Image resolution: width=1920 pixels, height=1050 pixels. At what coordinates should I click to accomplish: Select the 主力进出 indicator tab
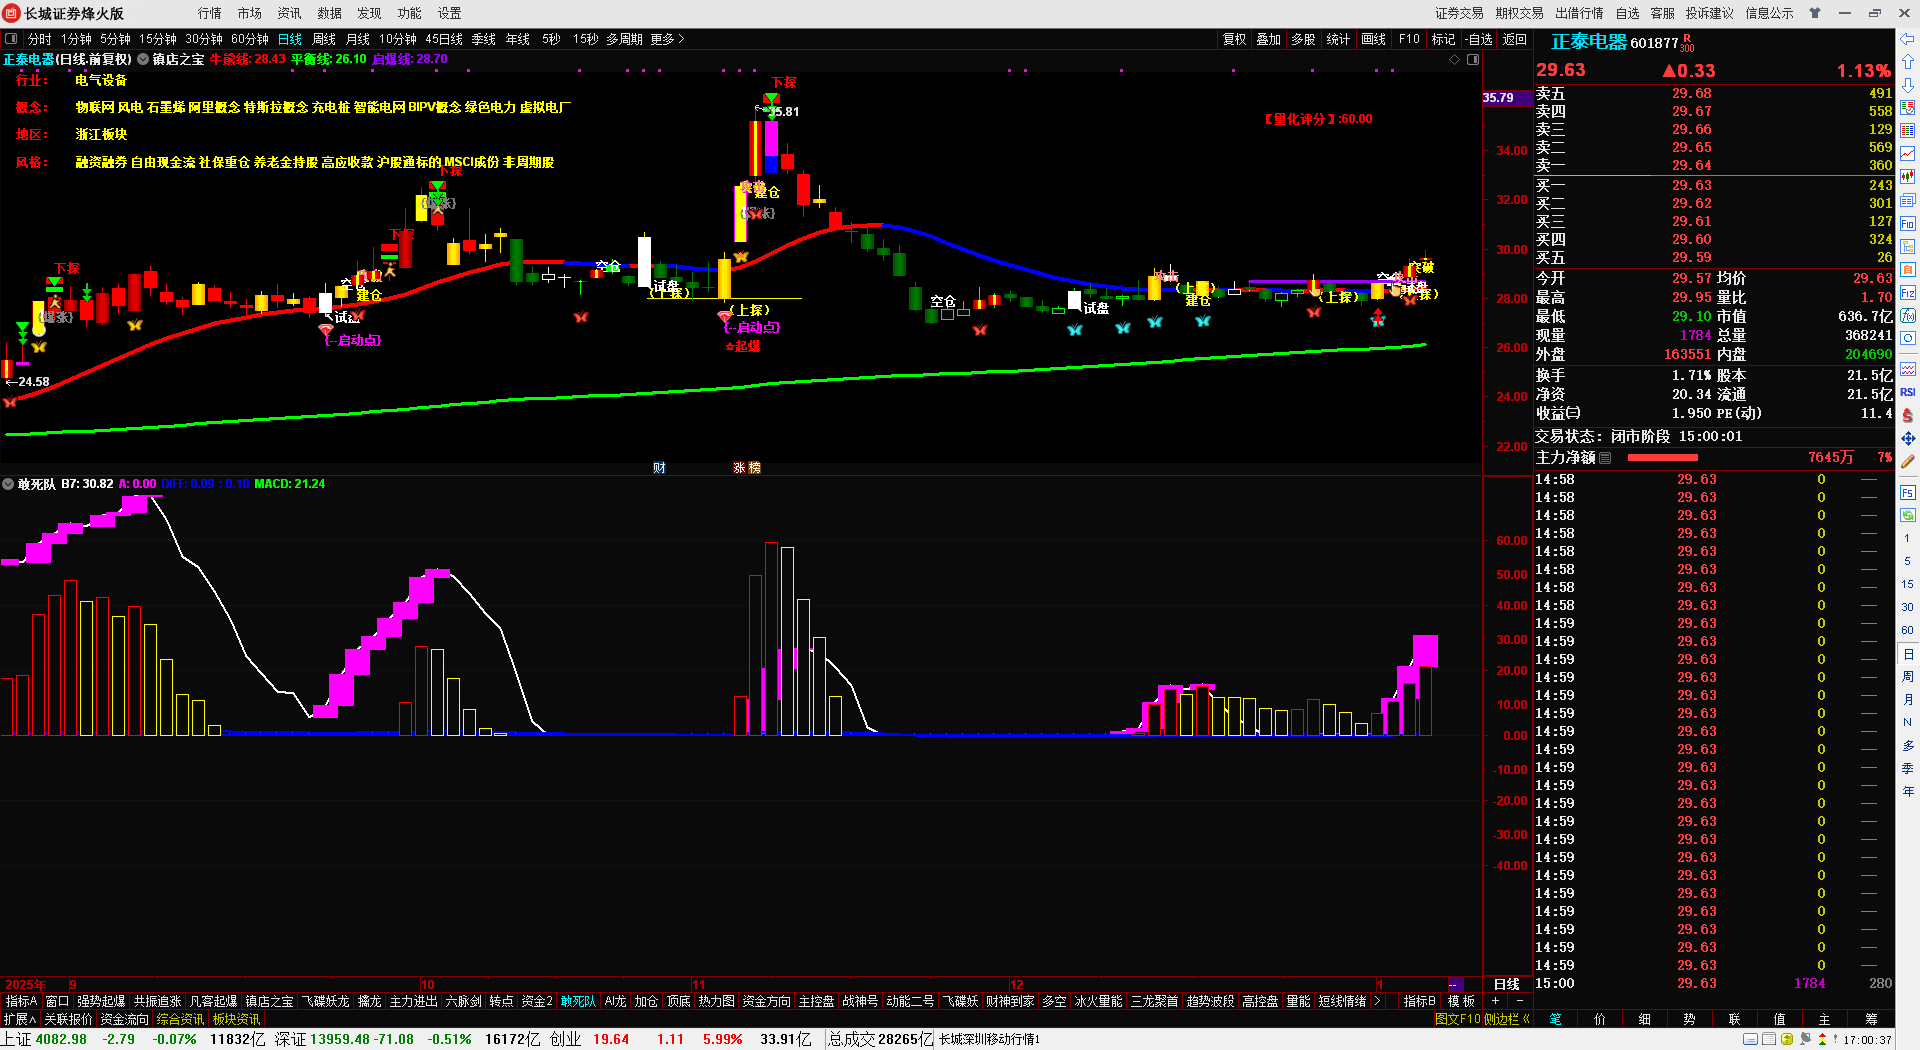coord(413,1001)
